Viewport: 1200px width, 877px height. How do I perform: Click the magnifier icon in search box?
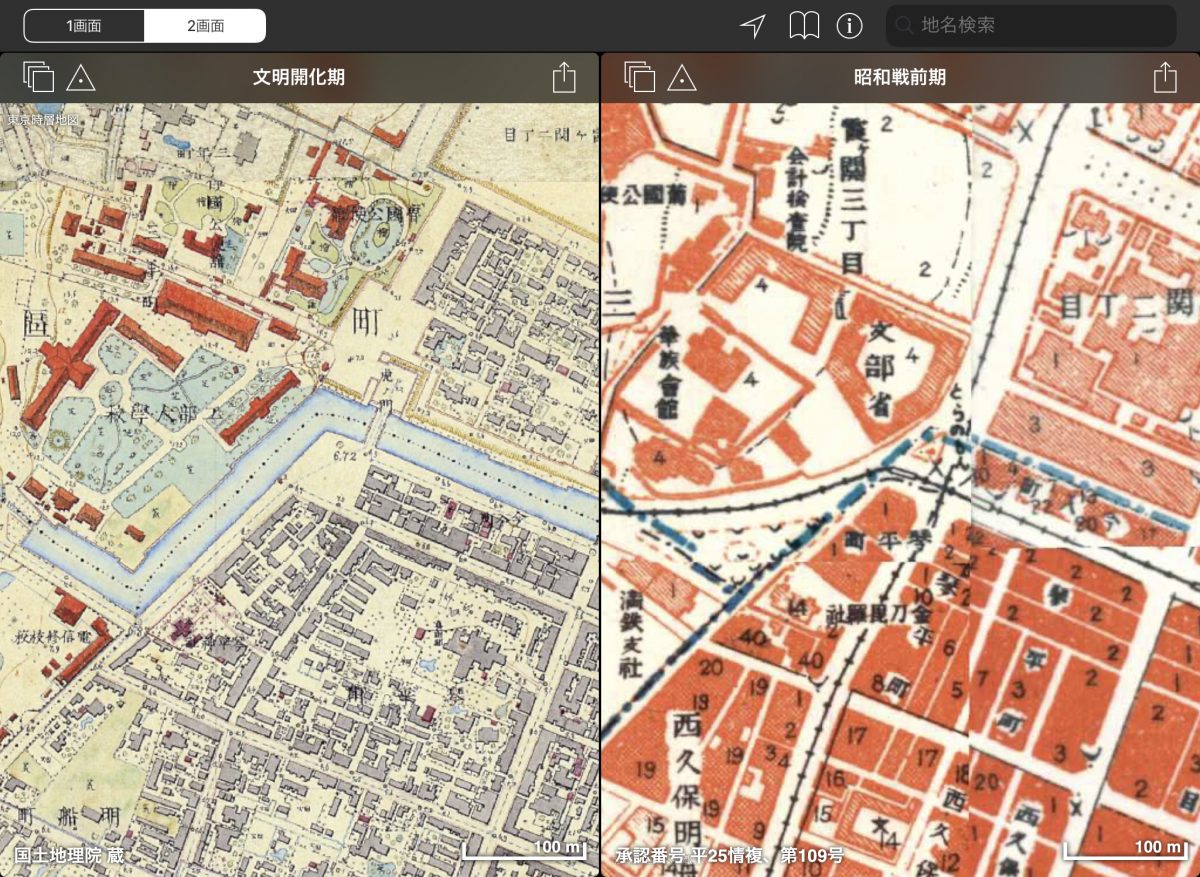(x=906, y=26)
